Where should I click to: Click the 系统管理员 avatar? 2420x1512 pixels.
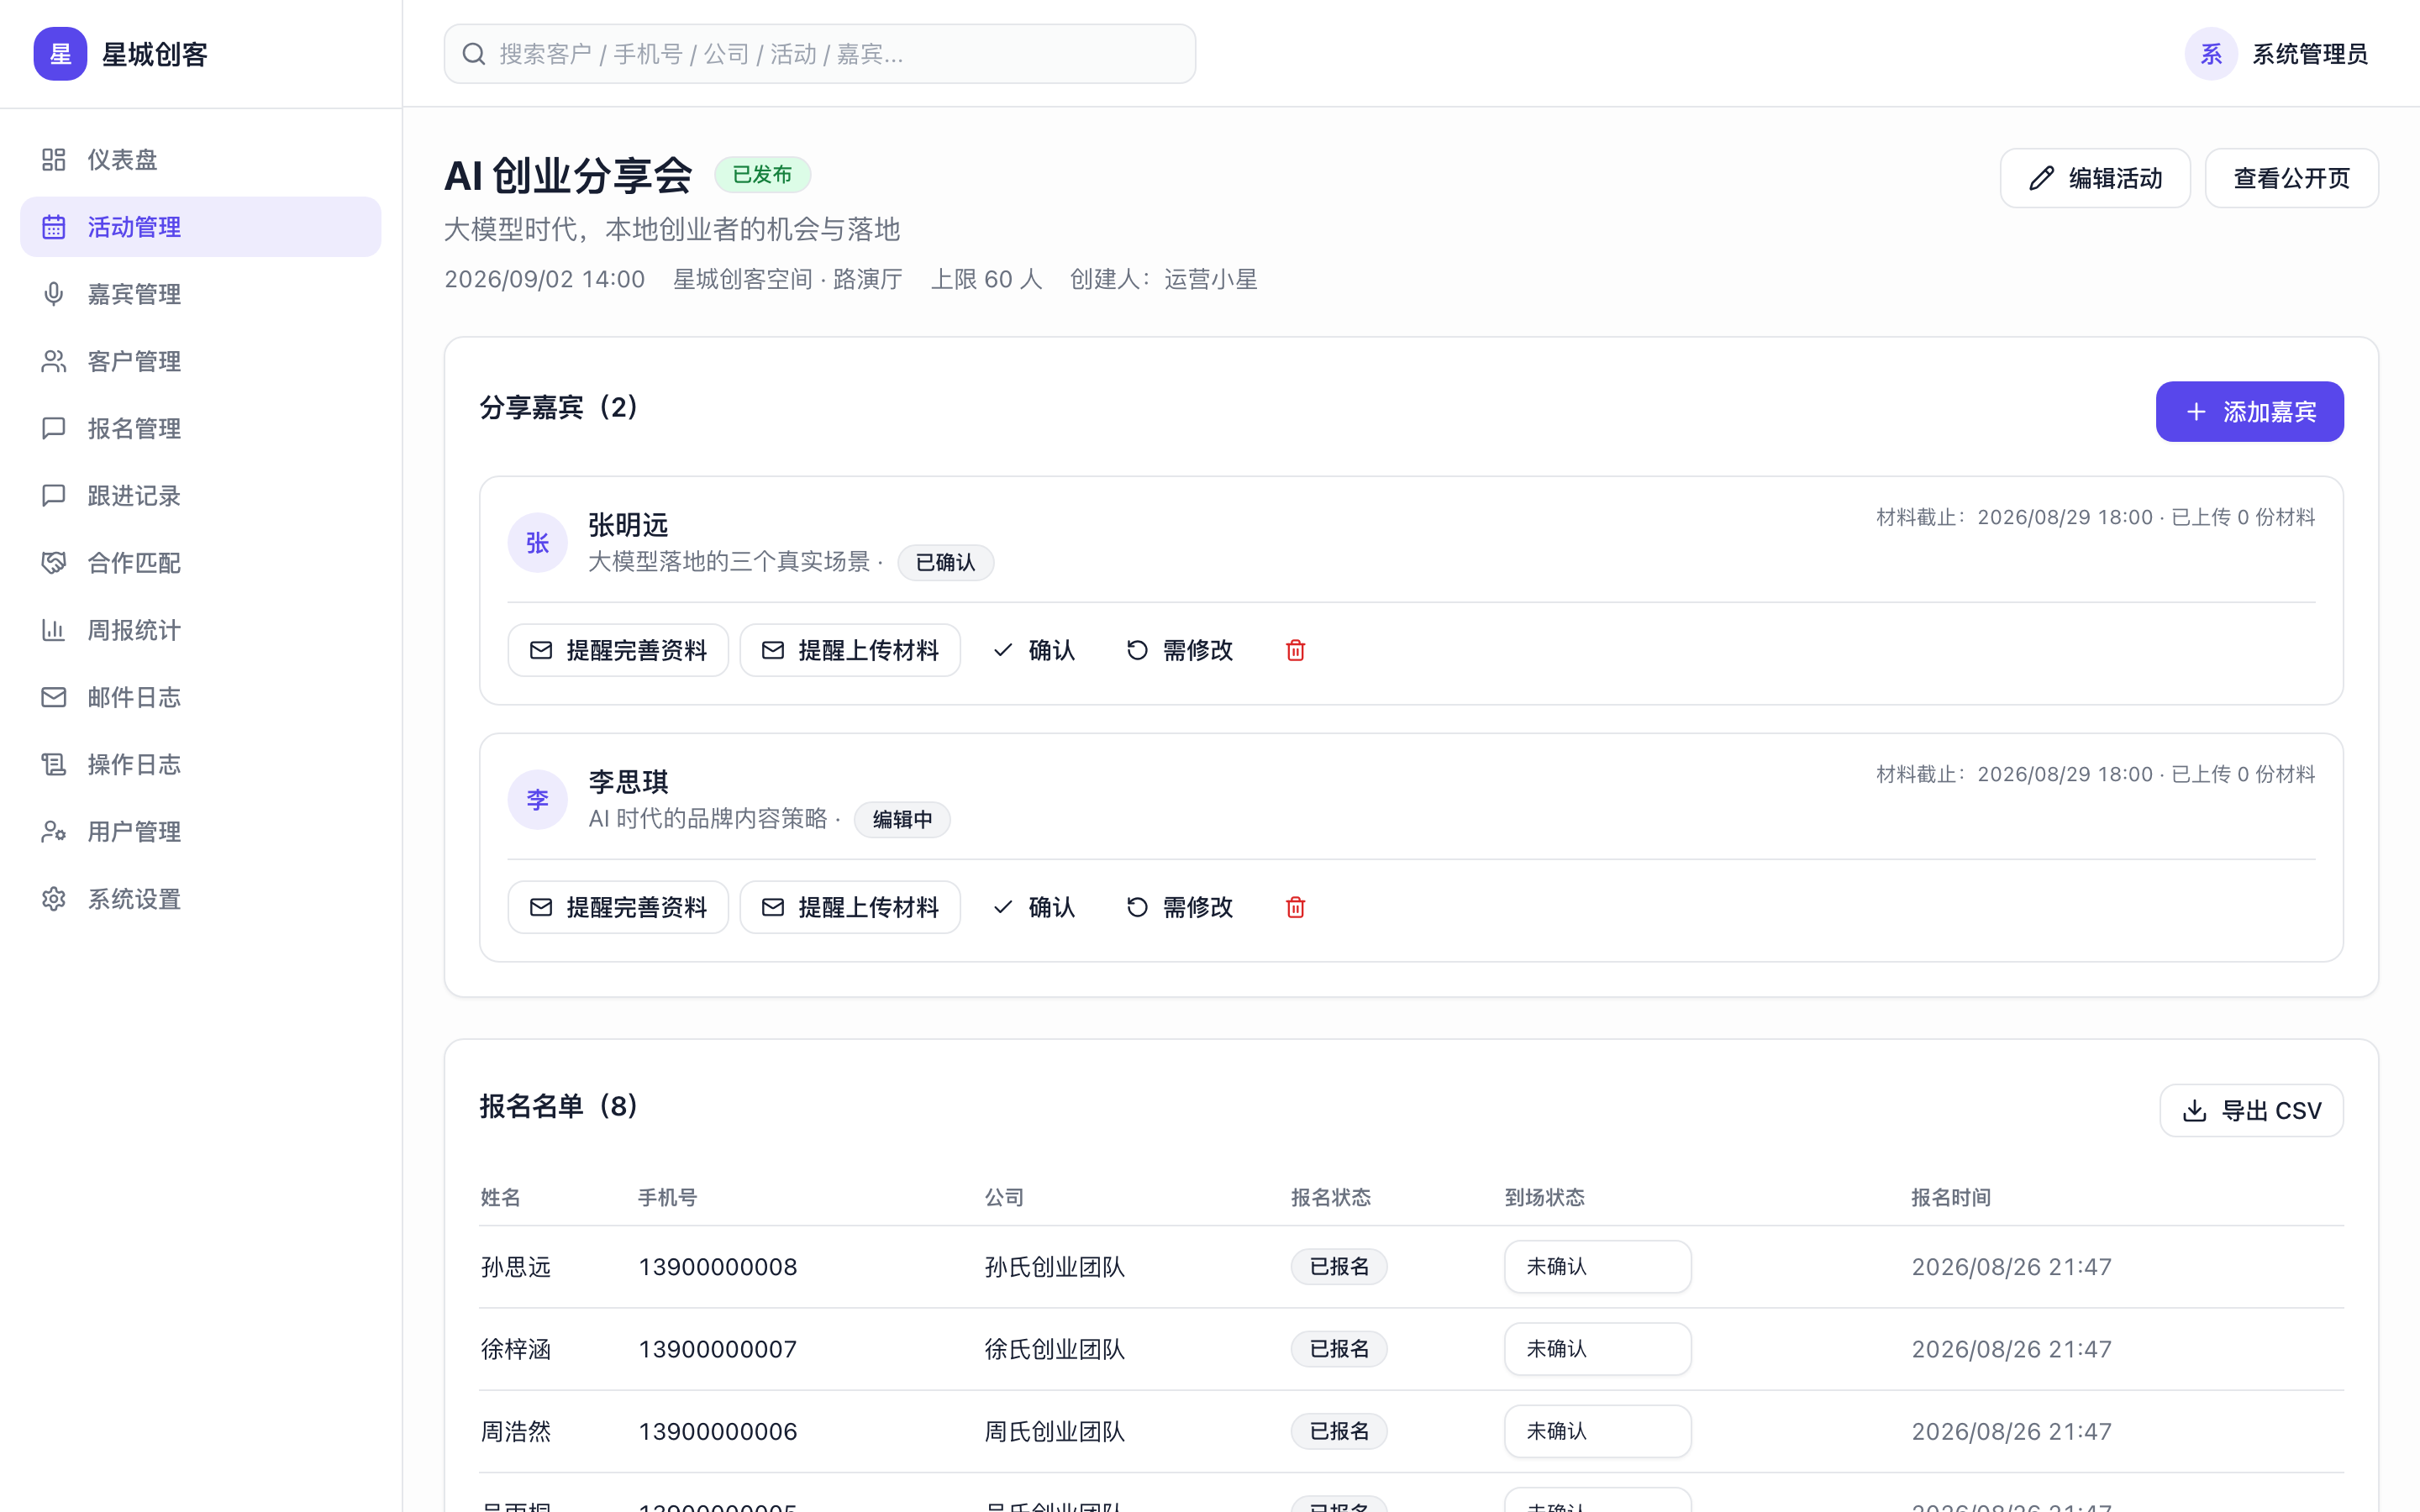point(2211,54)
